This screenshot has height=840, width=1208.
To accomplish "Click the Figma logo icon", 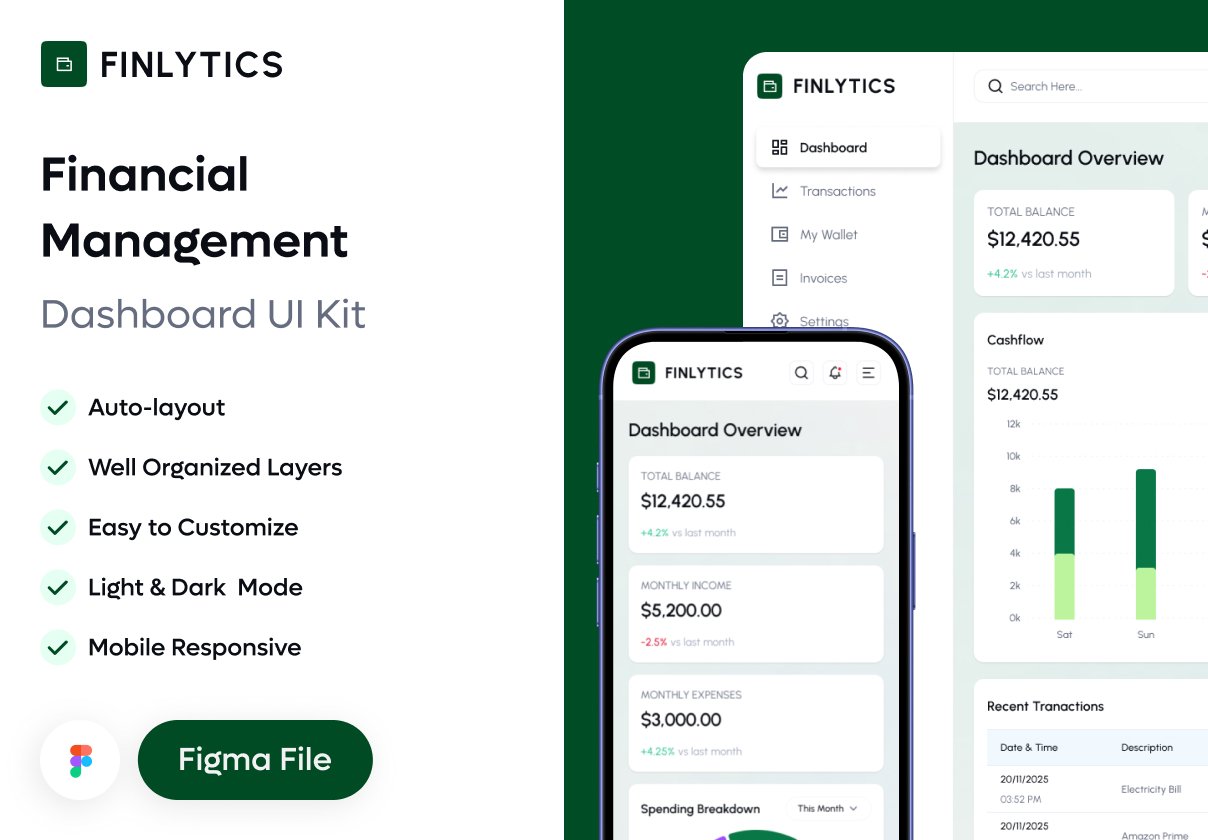I will click(80, 760).
